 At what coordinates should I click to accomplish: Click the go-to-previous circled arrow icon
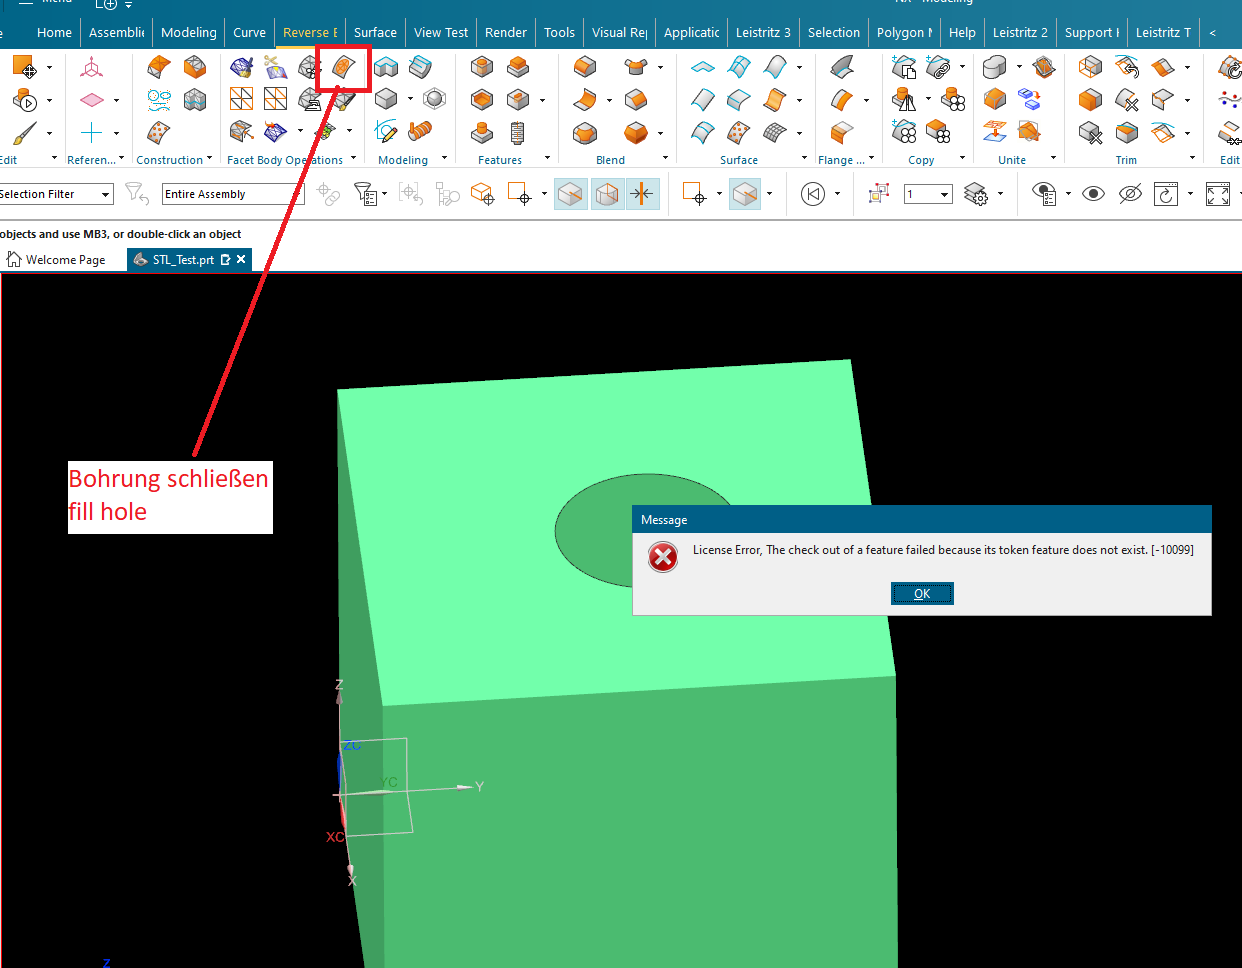(813, 194)
